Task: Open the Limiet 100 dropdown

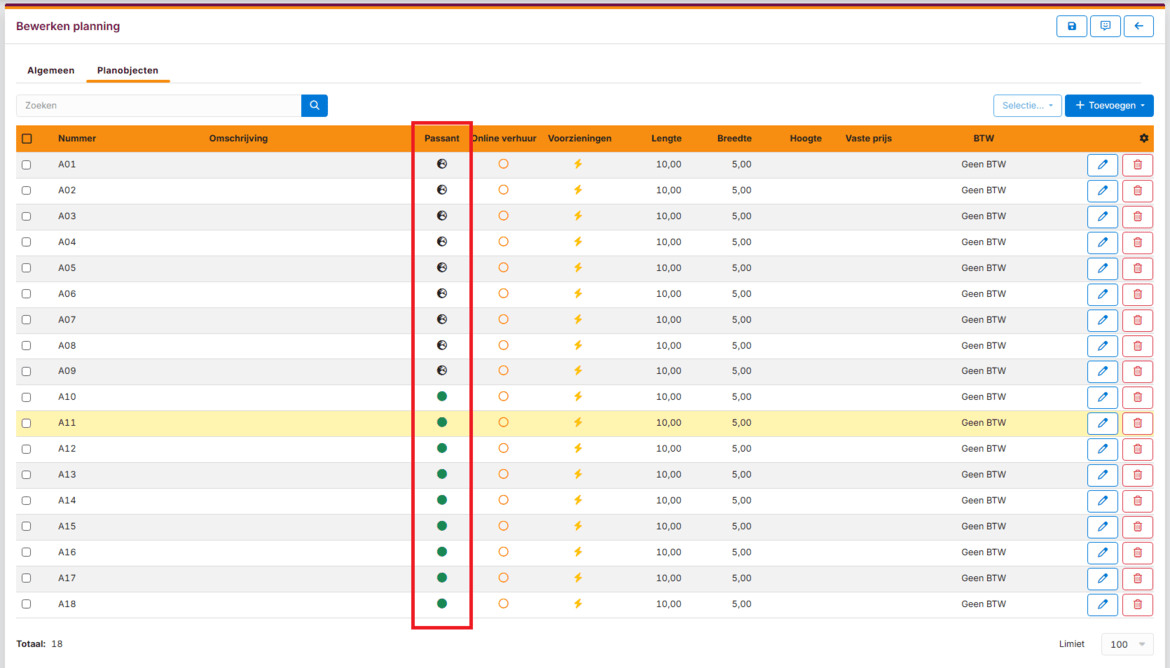Action: click(x=1127, y=644)
